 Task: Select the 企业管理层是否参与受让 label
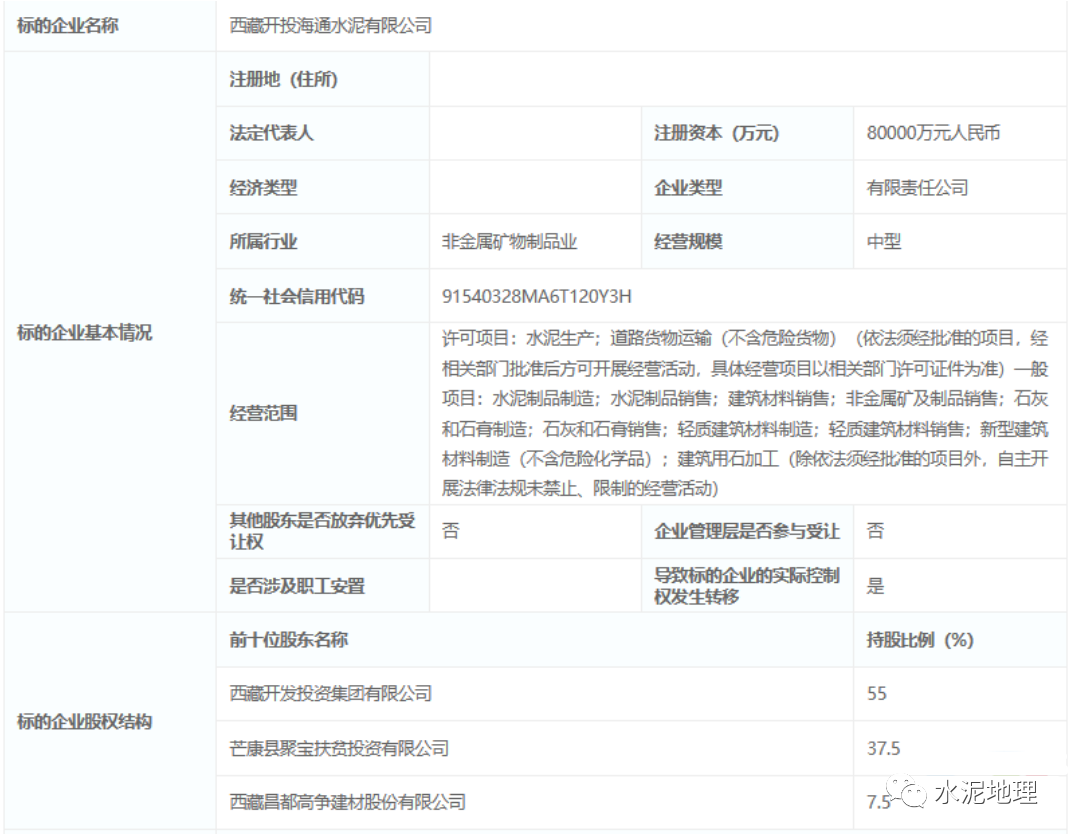point(747,531)
